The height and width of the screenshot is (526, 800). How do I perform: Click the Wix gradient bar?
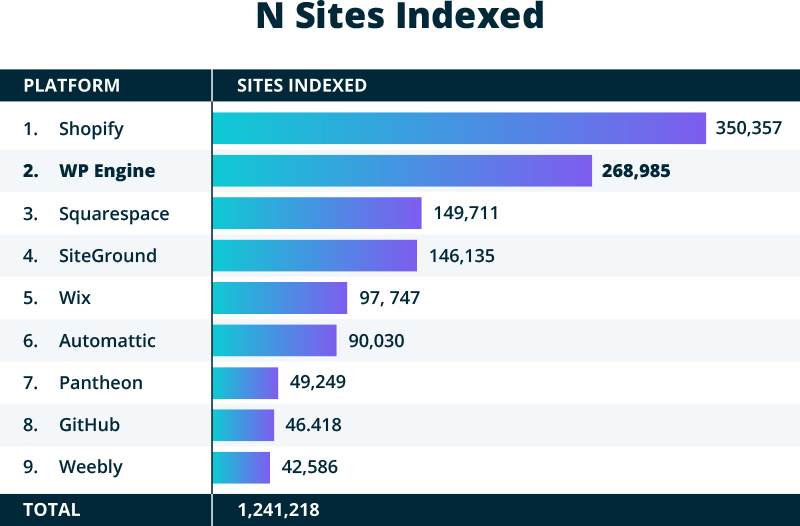point(280,298)
